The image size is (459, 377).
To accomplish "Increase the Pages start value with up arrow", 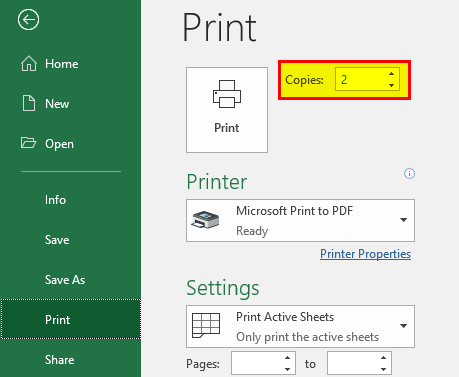I will pos(287,358).
